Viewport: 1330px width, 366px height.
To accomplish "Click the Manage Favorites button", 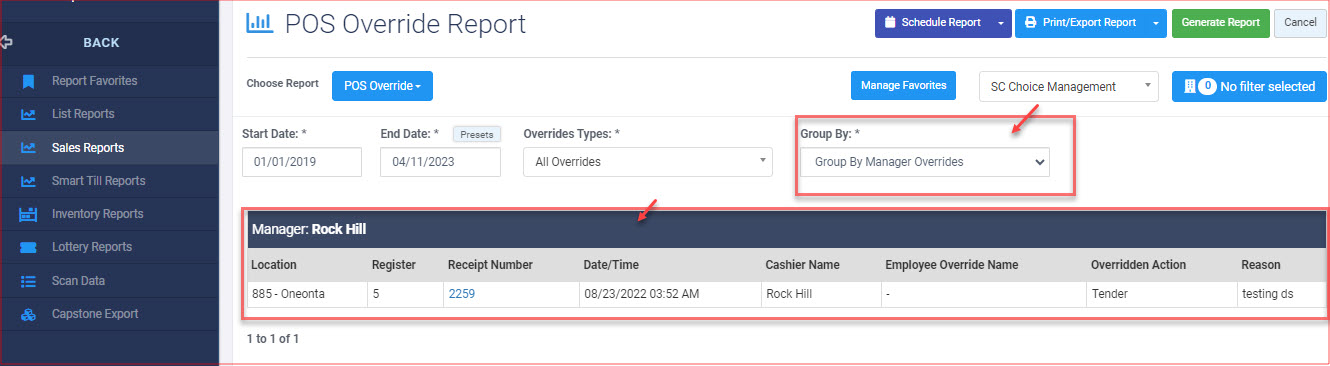I will [904, 86].
